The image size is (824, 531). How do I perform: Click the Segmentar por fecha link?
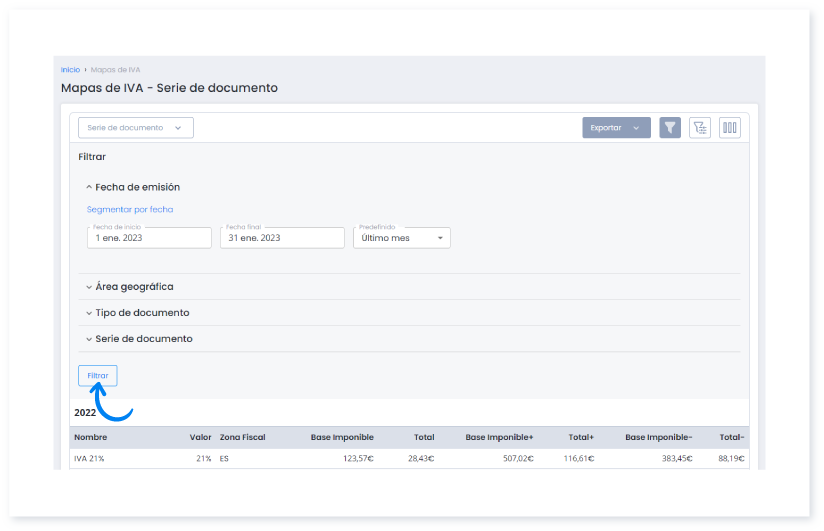130,210
